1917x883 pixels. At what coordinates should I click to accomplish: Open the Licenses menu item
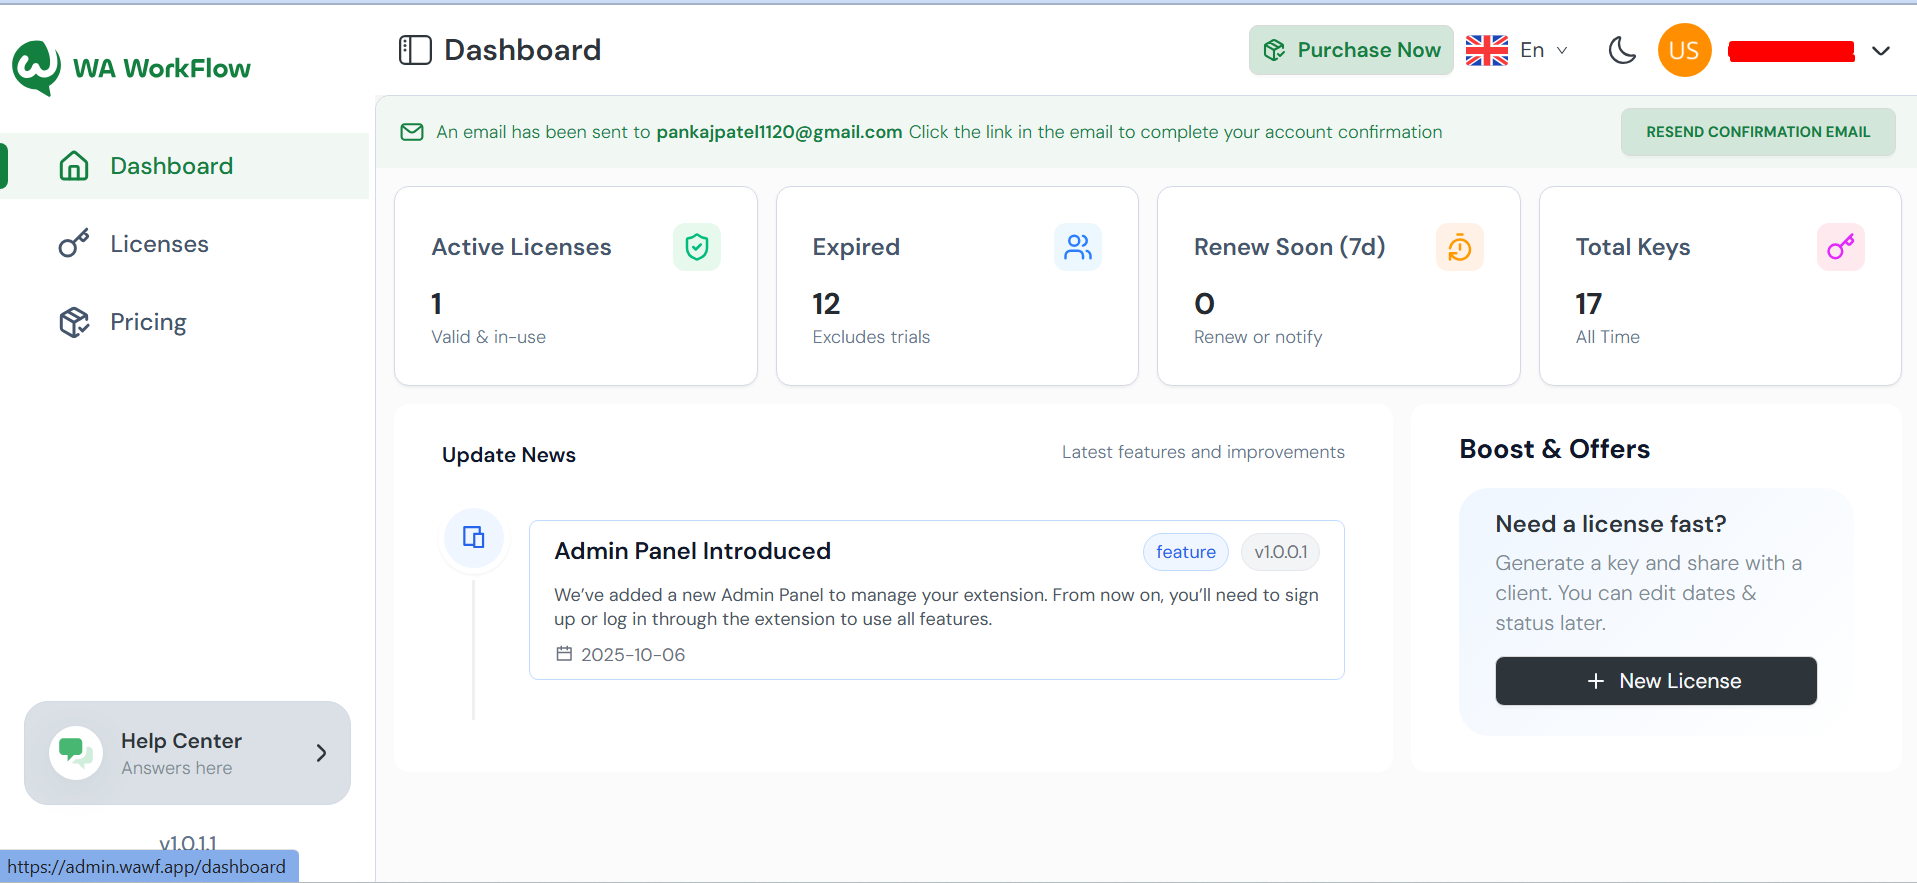pyautogui.click(x=159, y=244)
